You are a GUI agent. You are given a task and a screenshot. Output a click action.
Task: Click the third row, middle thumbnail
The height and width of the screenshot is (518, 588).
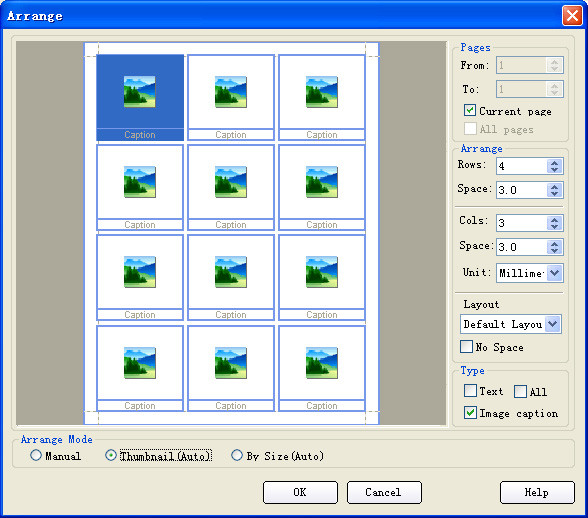coord(231,272)
